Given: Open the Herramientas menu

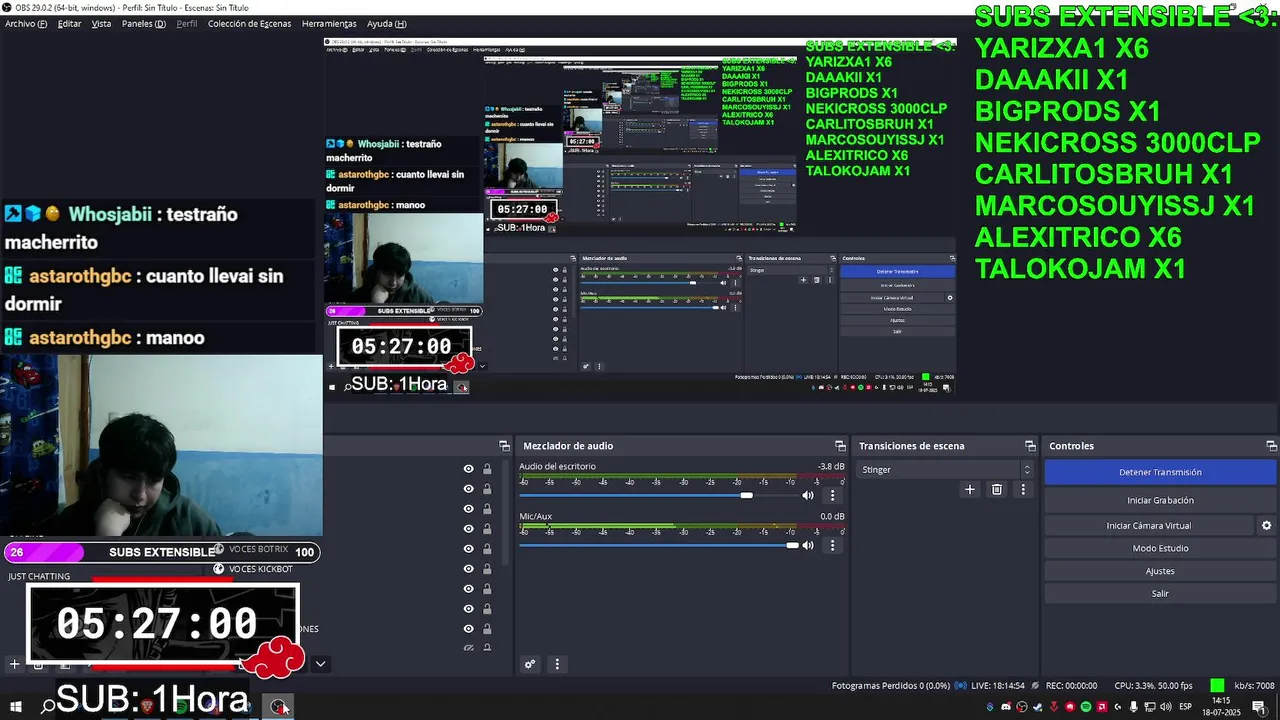Looking at the screenshot, I should pyautogui.click(x=329, y=23).
